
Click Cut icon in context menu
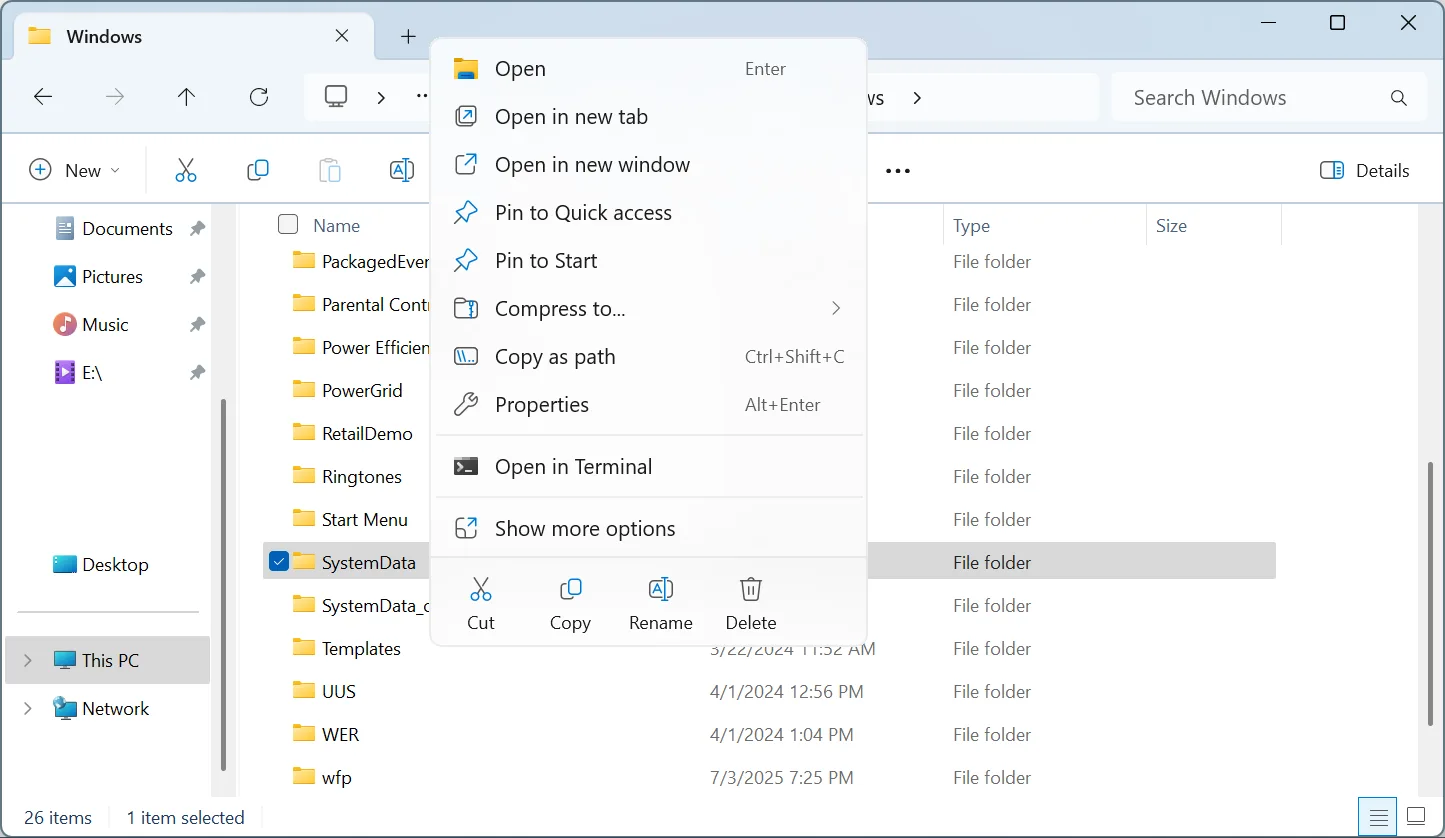point(481,589)
